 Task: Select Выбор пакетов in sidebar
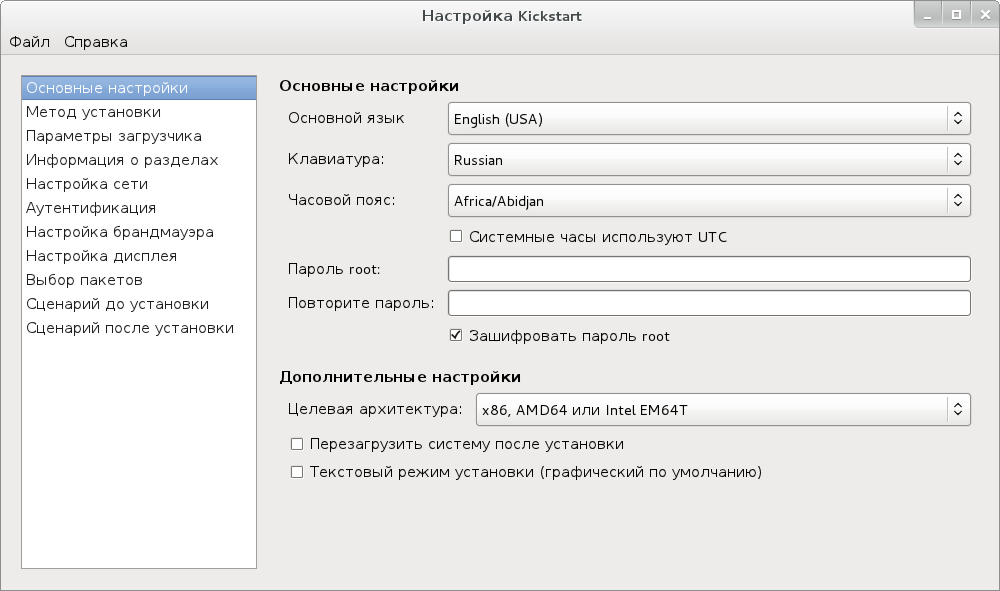(x=84, y=280)
